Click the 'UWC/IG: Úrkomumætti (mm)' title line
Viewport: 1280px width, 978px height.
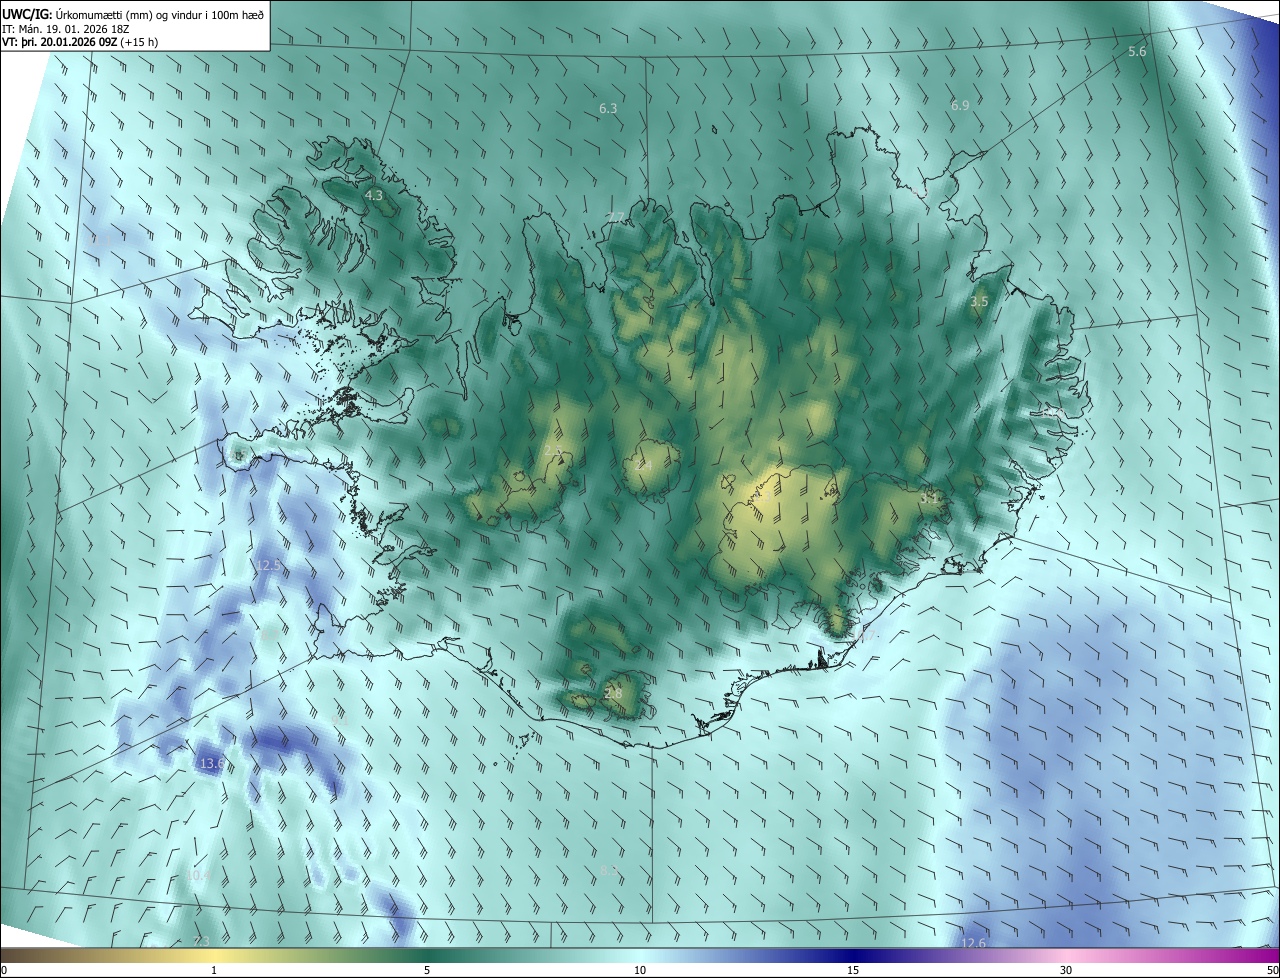click(x=133, y=15)
